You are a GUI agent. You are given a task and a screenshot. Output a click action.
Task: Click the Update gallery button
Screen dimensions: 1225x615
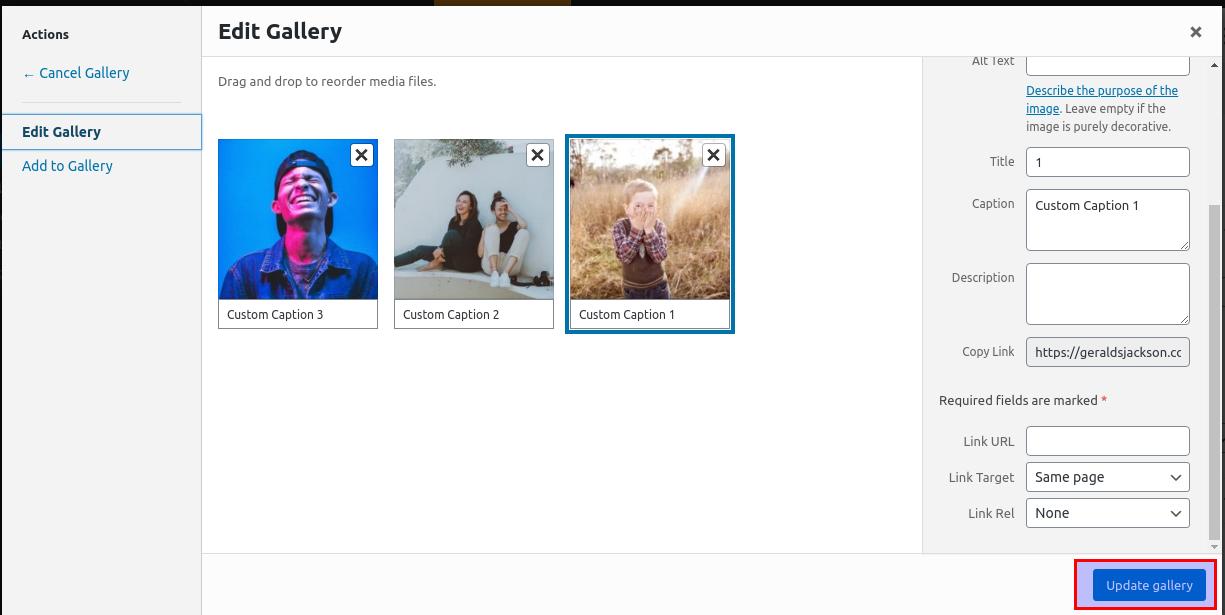tap(1149, 586)
